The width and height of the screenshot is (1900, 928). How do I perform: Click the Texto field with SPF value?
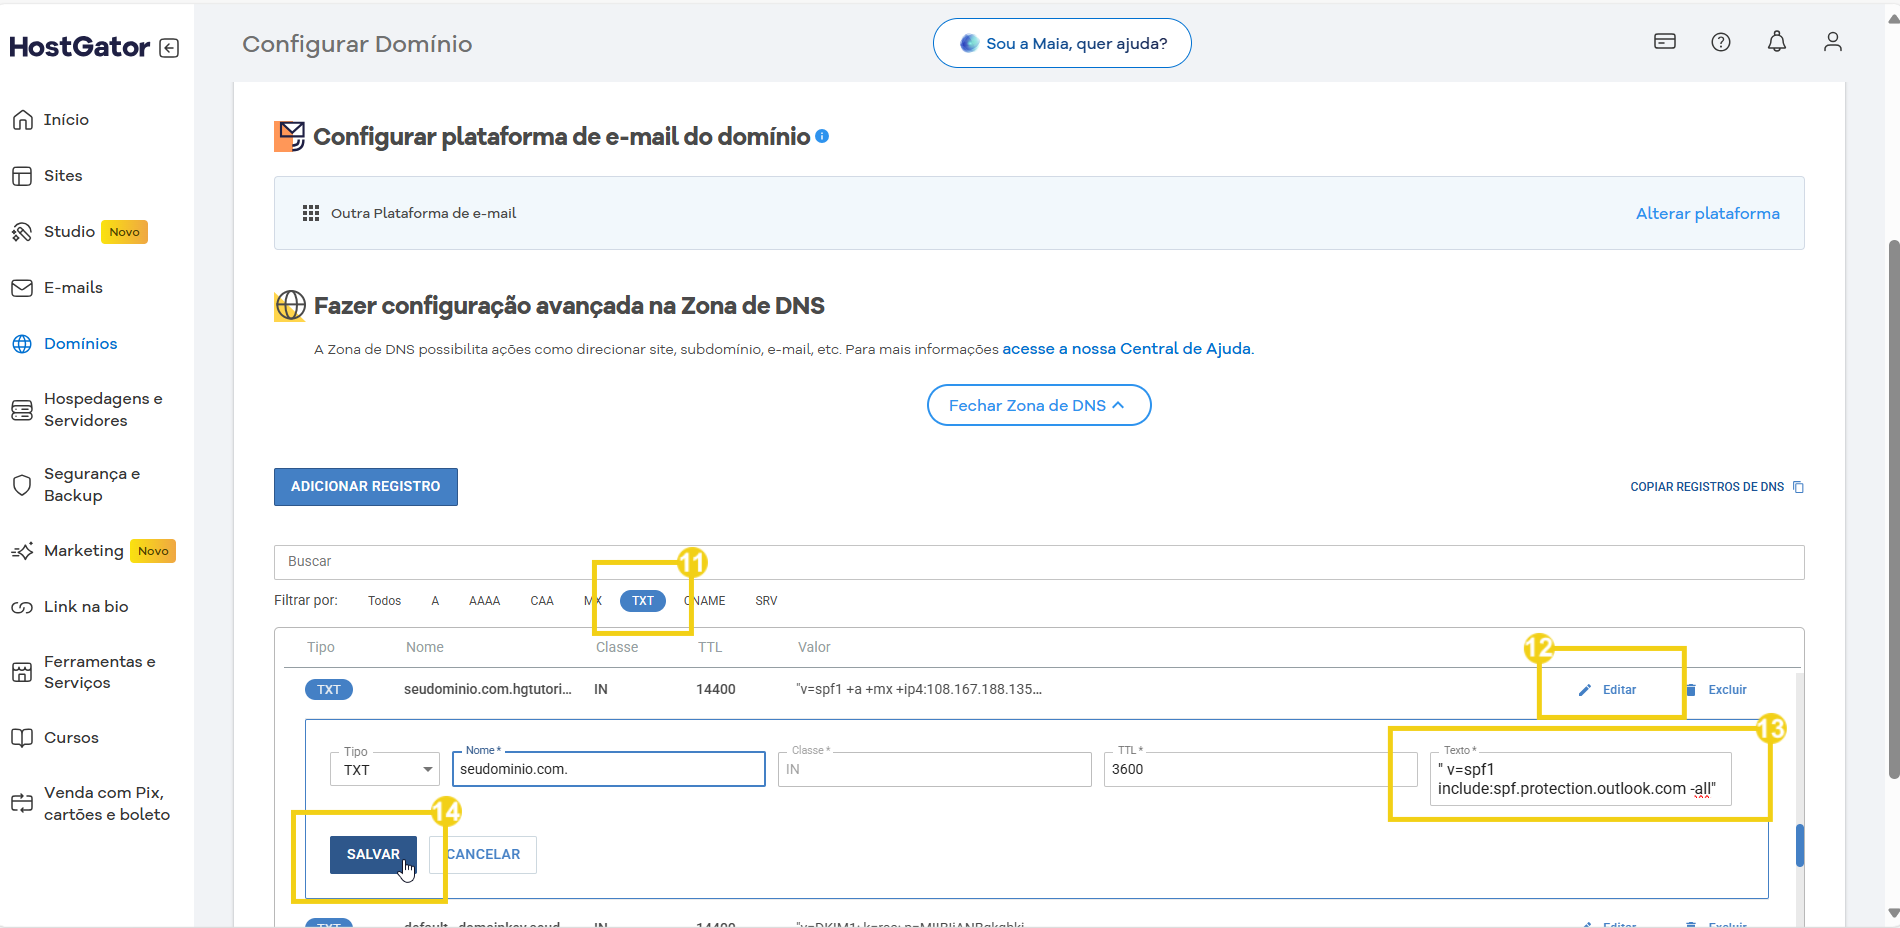click(x=1581, y=779)
